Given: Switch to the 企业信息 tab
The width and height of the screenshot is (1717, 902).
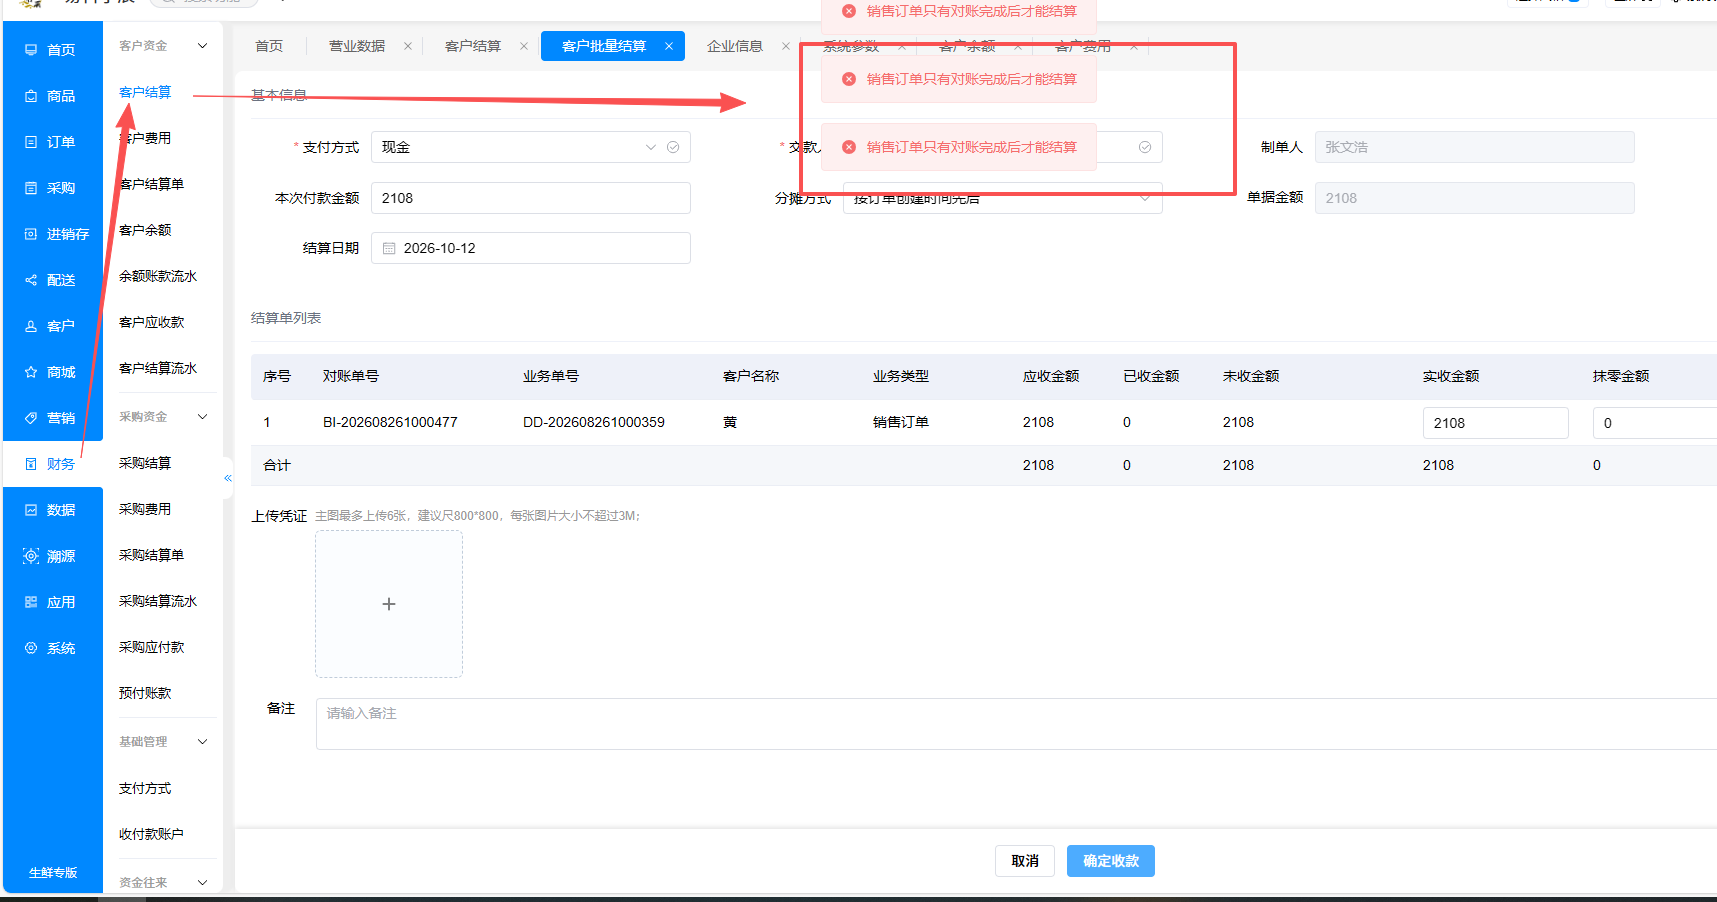Looking at the screenshot, I should [x=735, y=46].
